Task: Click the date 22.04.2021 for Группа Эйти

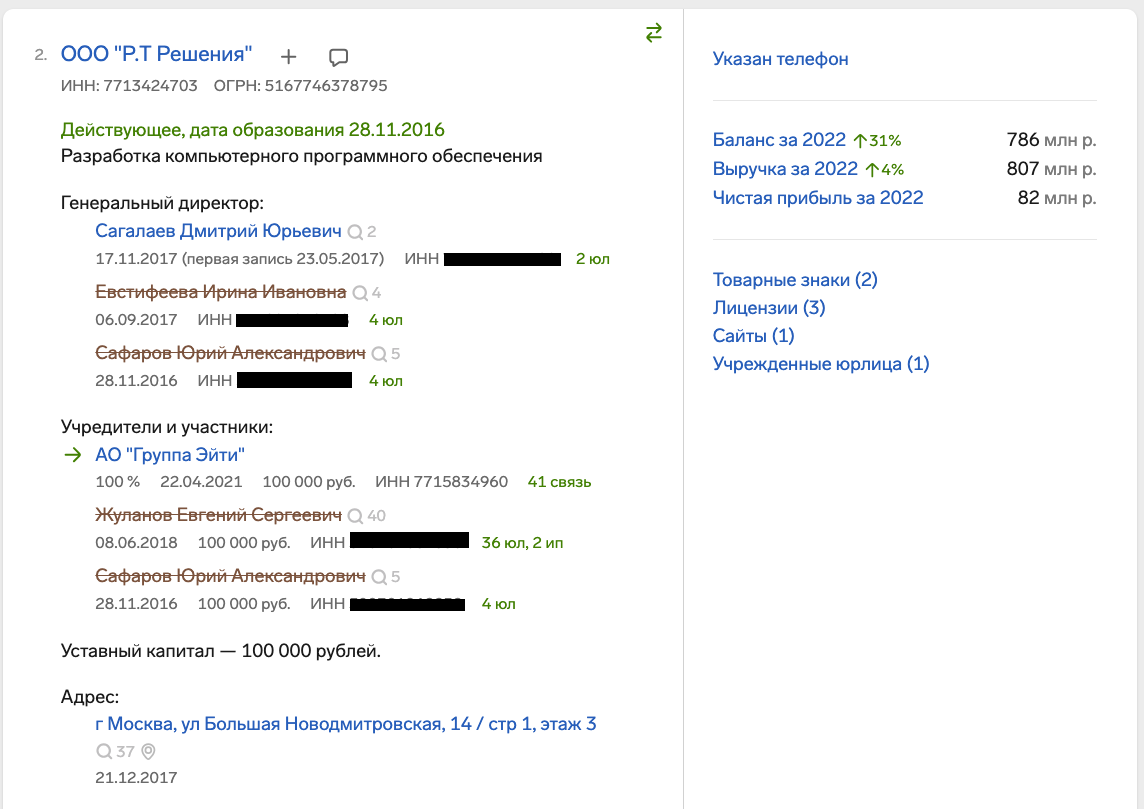Action: point(201,482)
